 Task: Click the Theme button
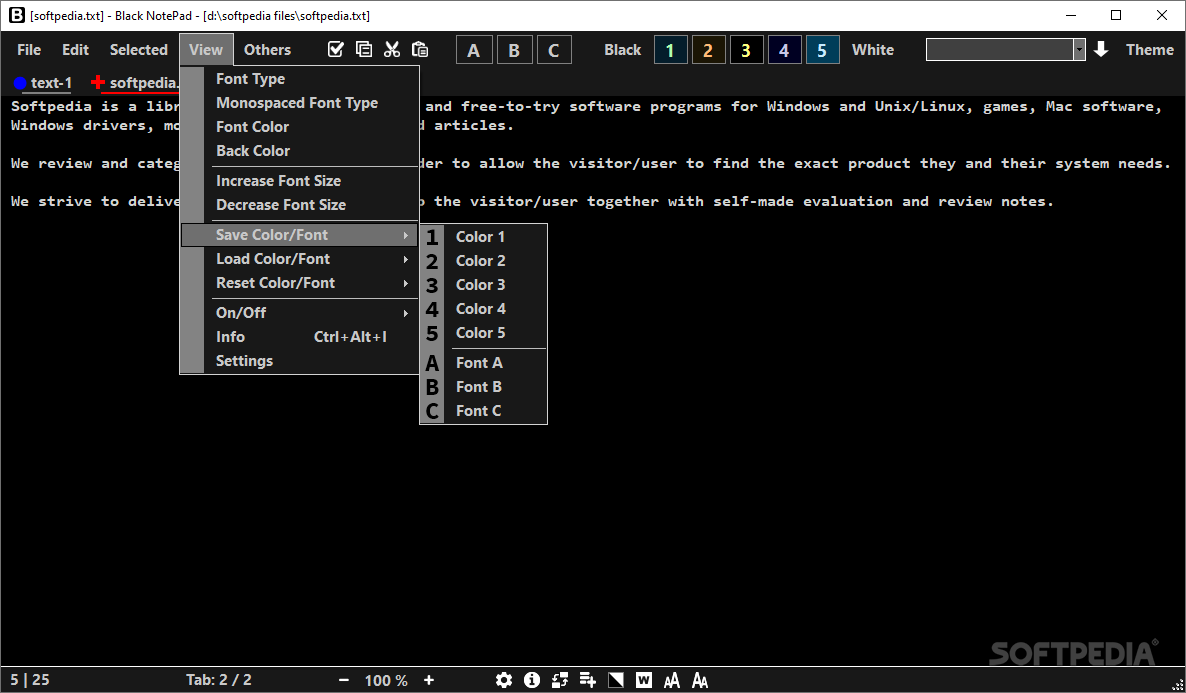click(x=1150, y=50)
